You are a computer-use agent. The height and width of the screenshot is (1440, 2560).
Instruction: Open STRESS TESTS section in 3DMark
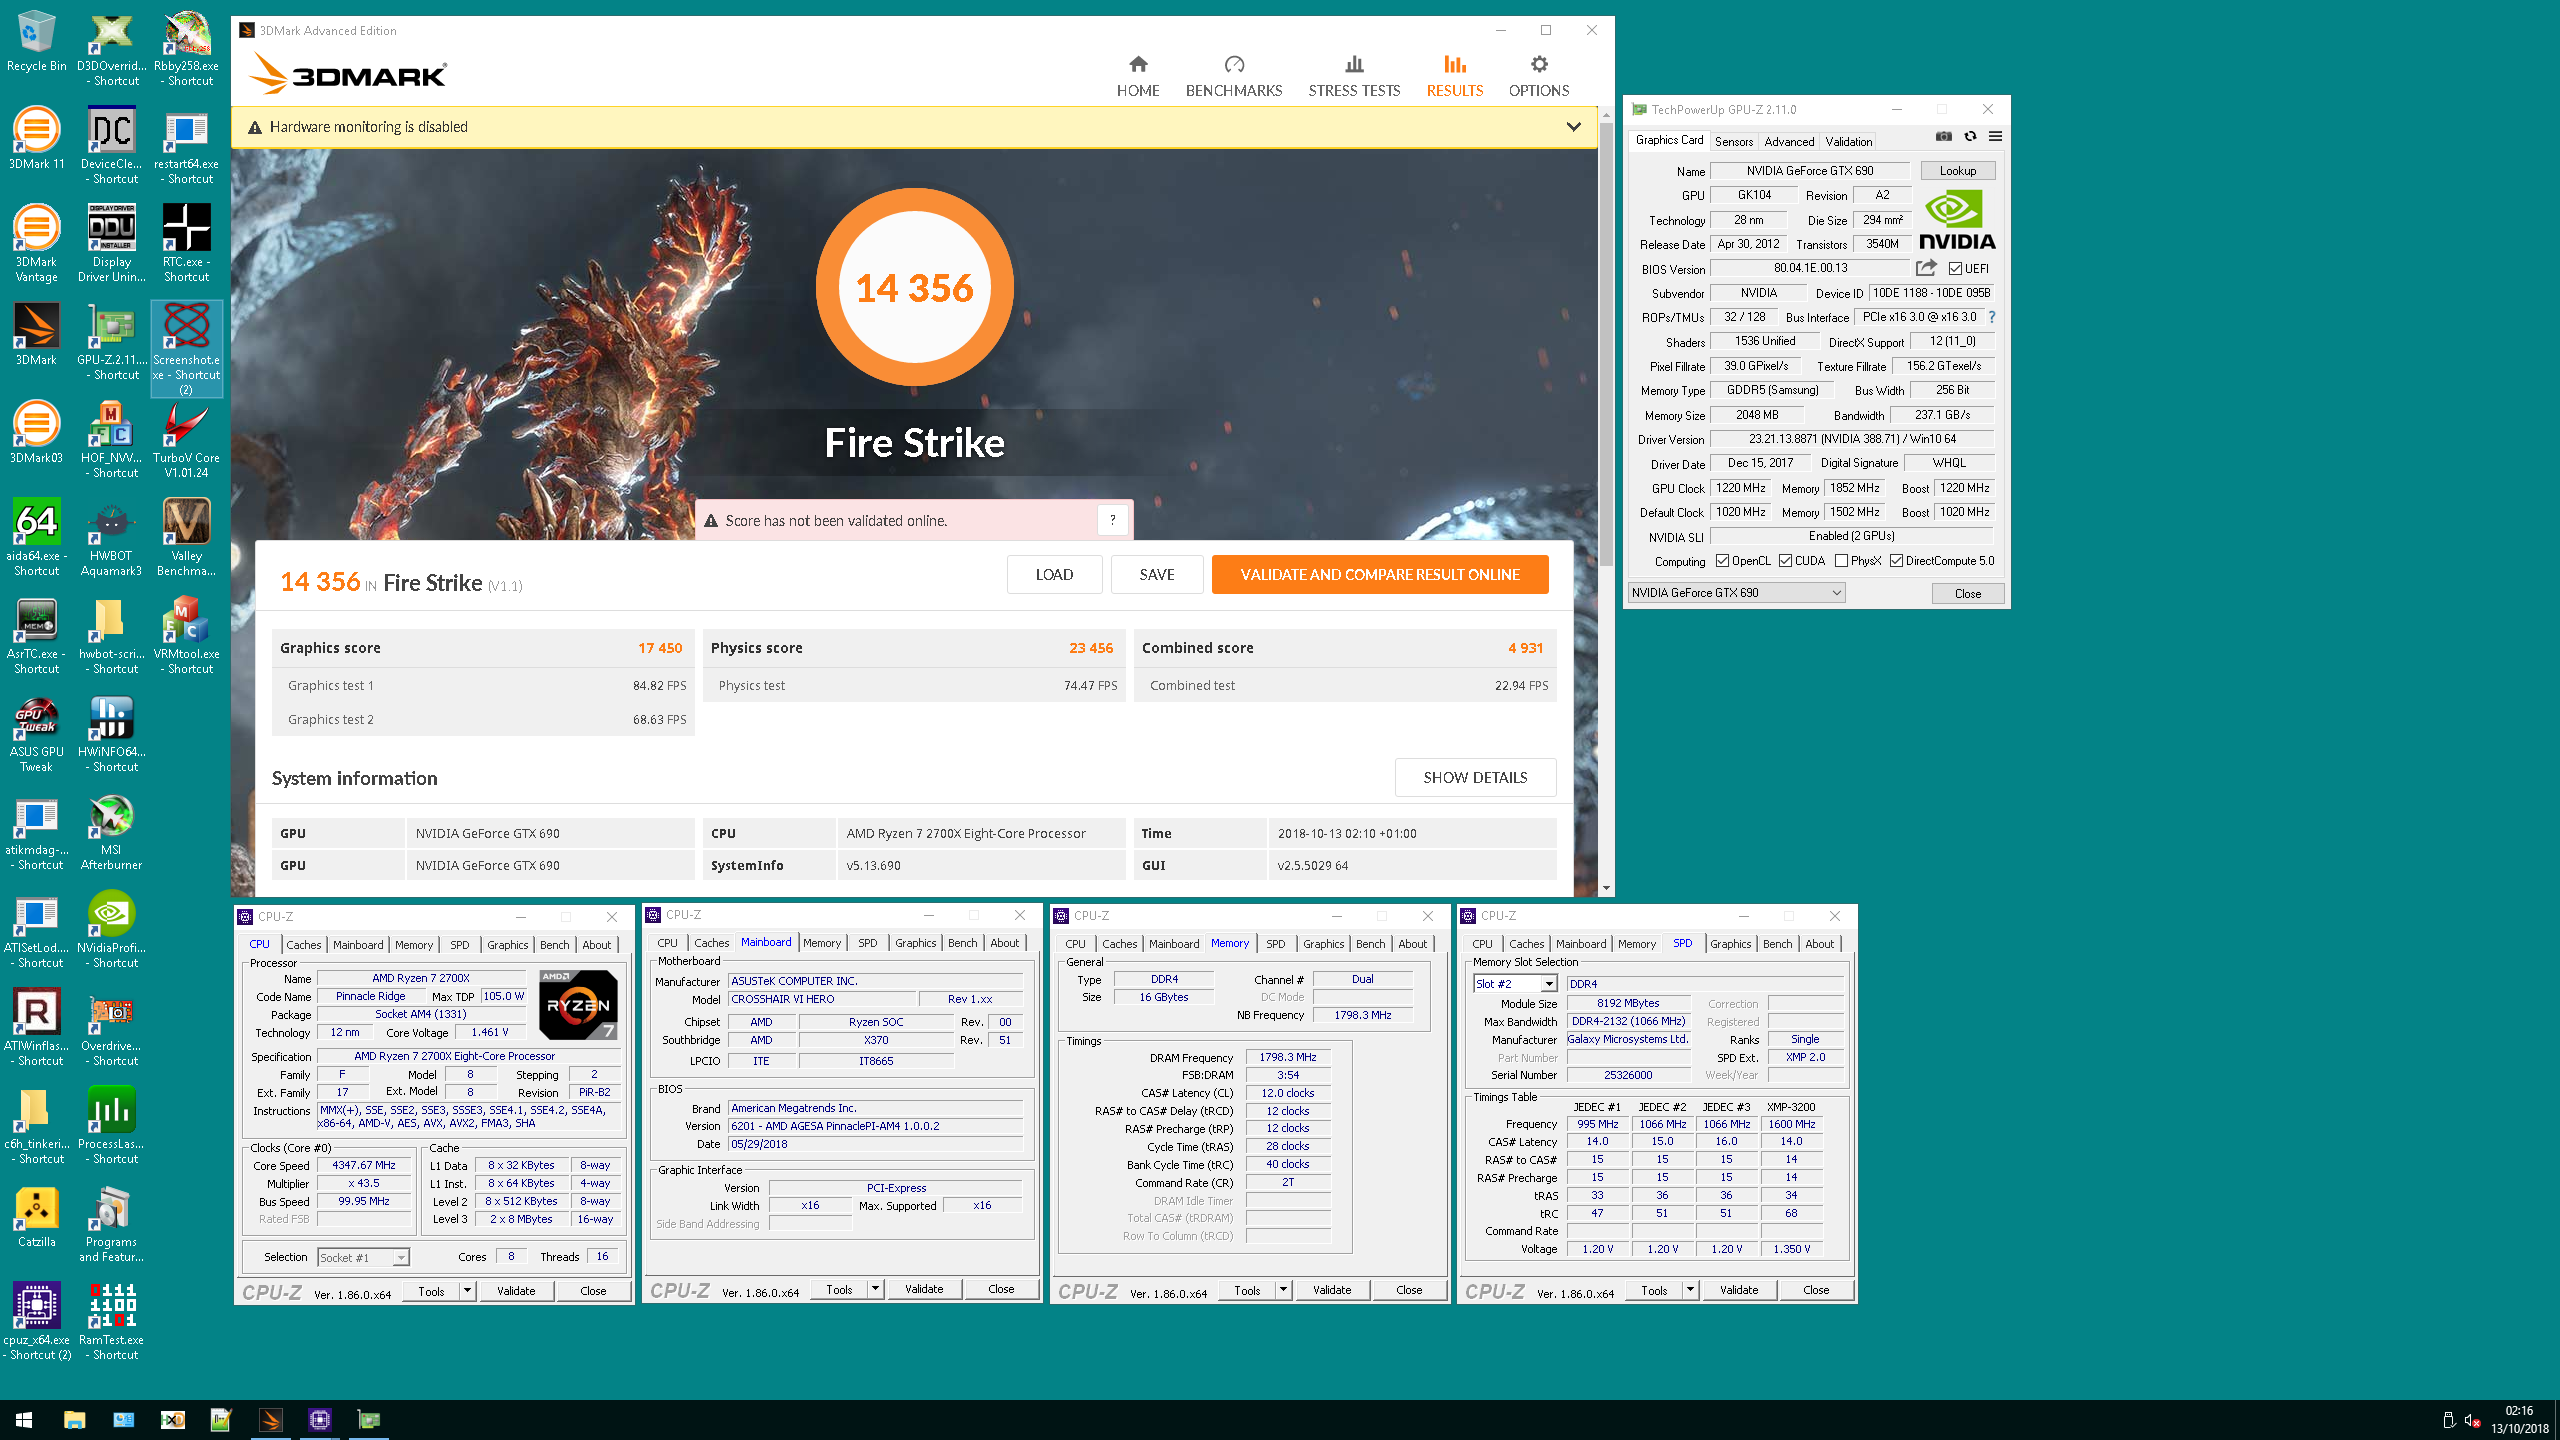pyautogui.click(x=1354, y=77)
